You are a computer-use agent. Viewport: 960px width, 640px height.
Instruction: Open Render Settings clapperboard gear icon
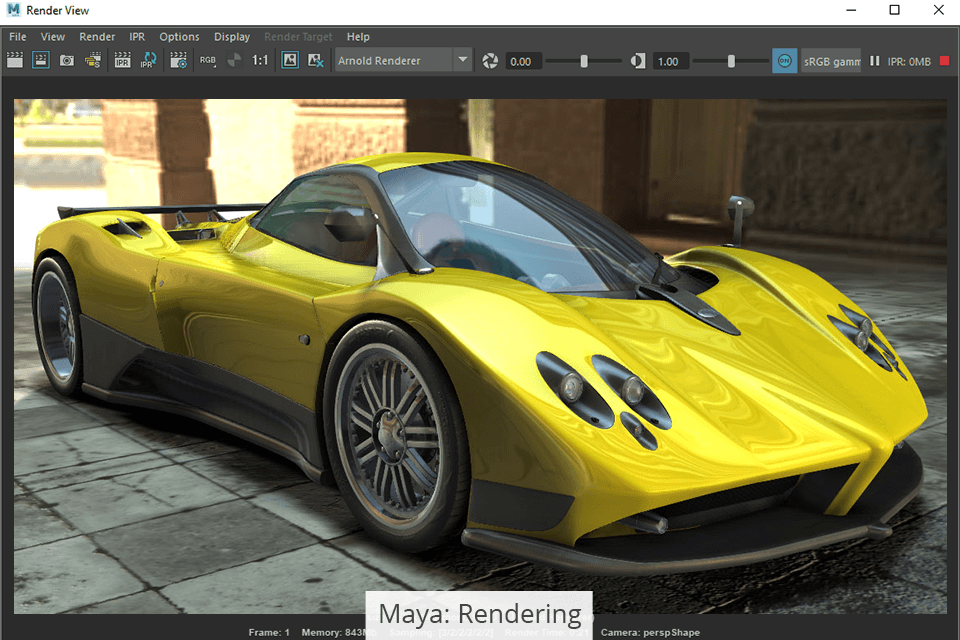(x=179, y=61)
